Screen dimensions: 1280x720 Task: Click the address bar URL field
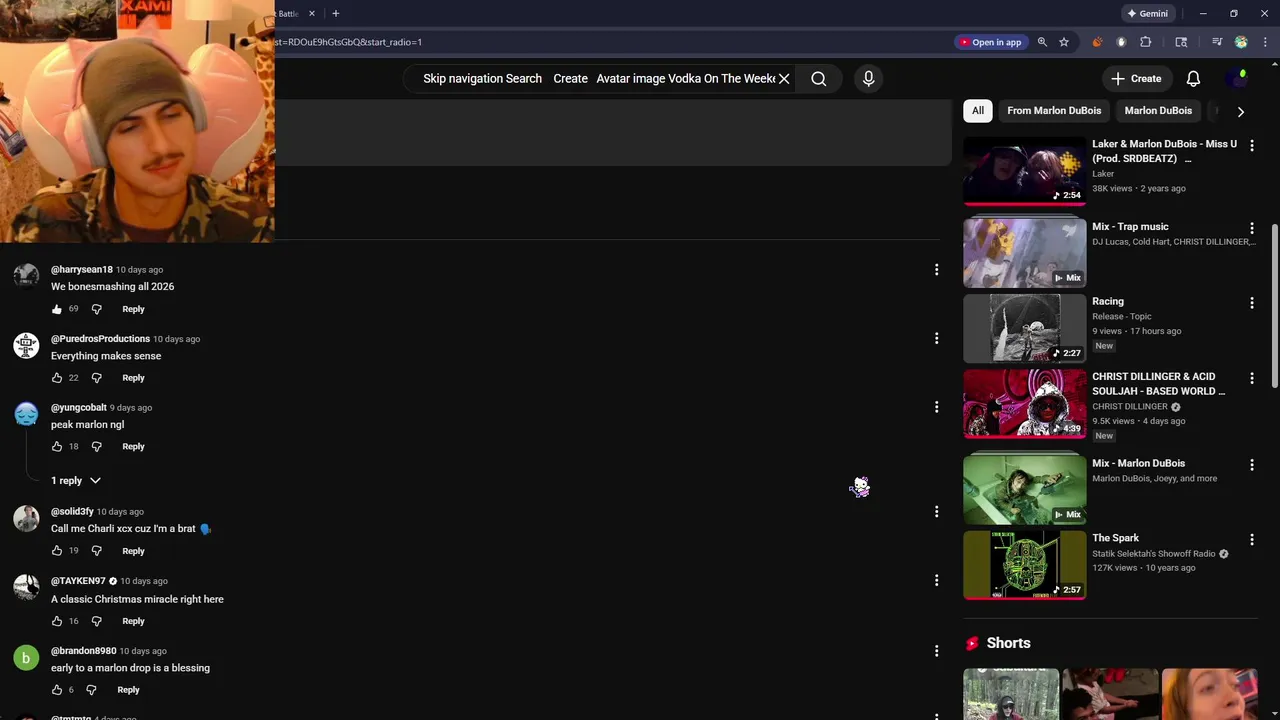pos(610,42)
